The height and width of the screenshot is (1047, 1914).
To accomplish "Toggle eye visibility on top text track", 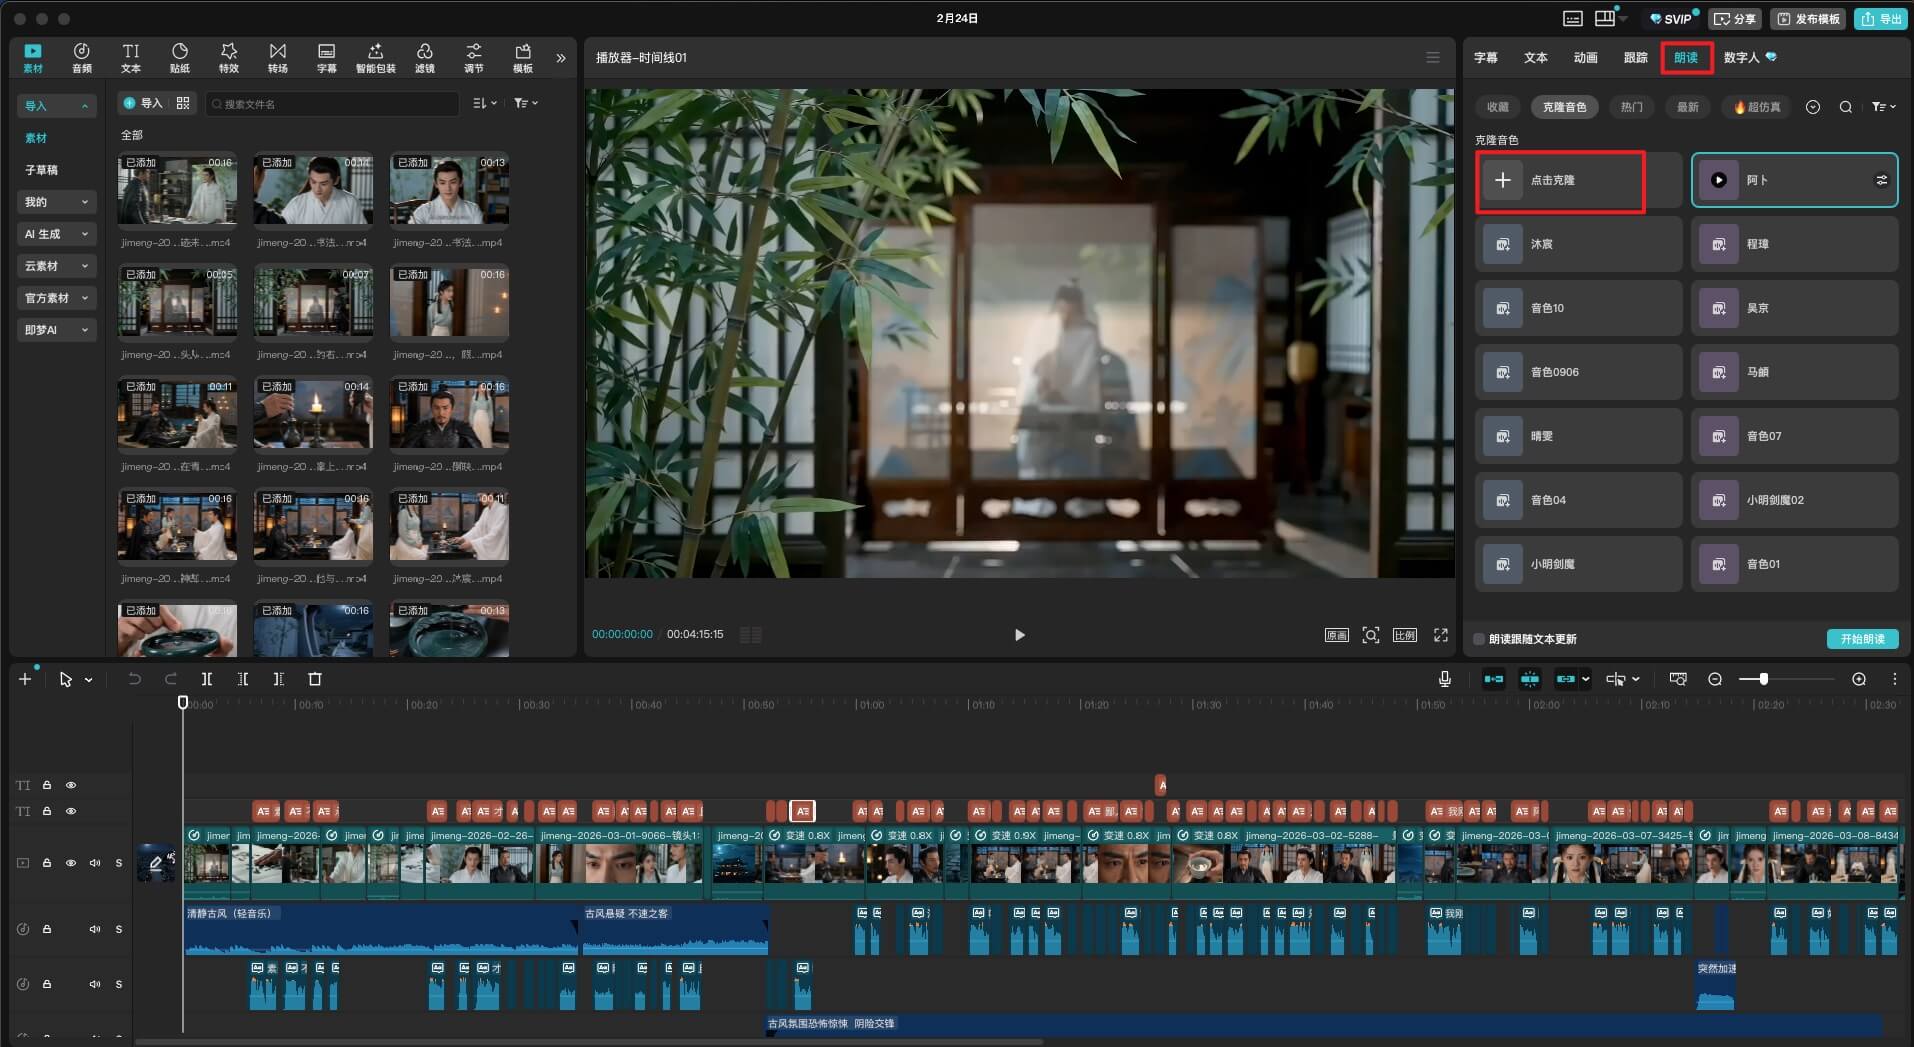I will pos(71,785).
